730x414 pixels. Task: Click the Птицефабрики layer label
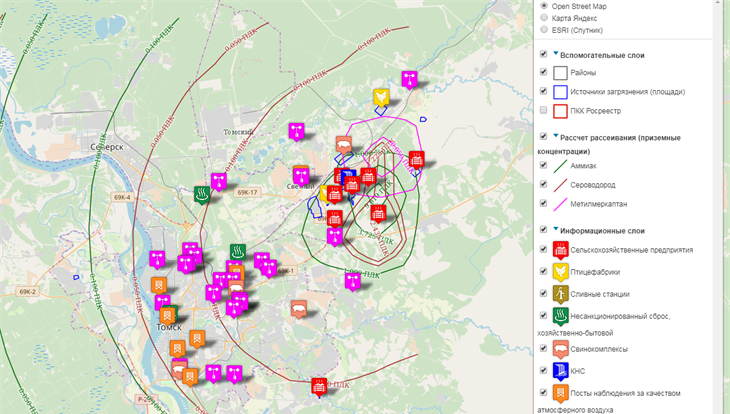(595, 272)
